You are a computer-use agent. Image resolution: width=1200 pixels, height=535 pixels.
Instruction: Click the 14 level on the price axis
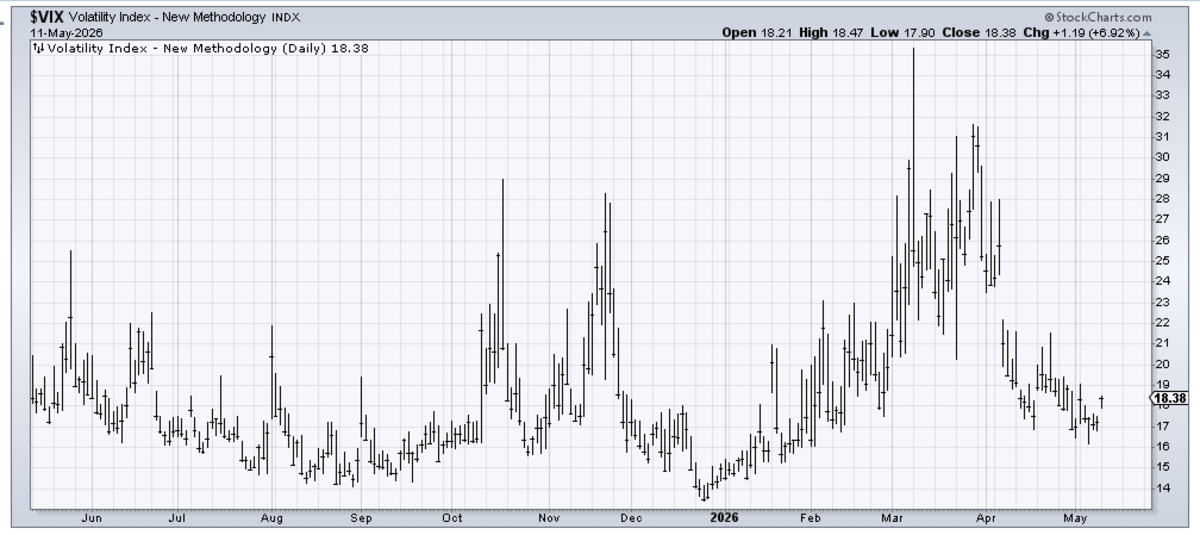click(1162, 488)
